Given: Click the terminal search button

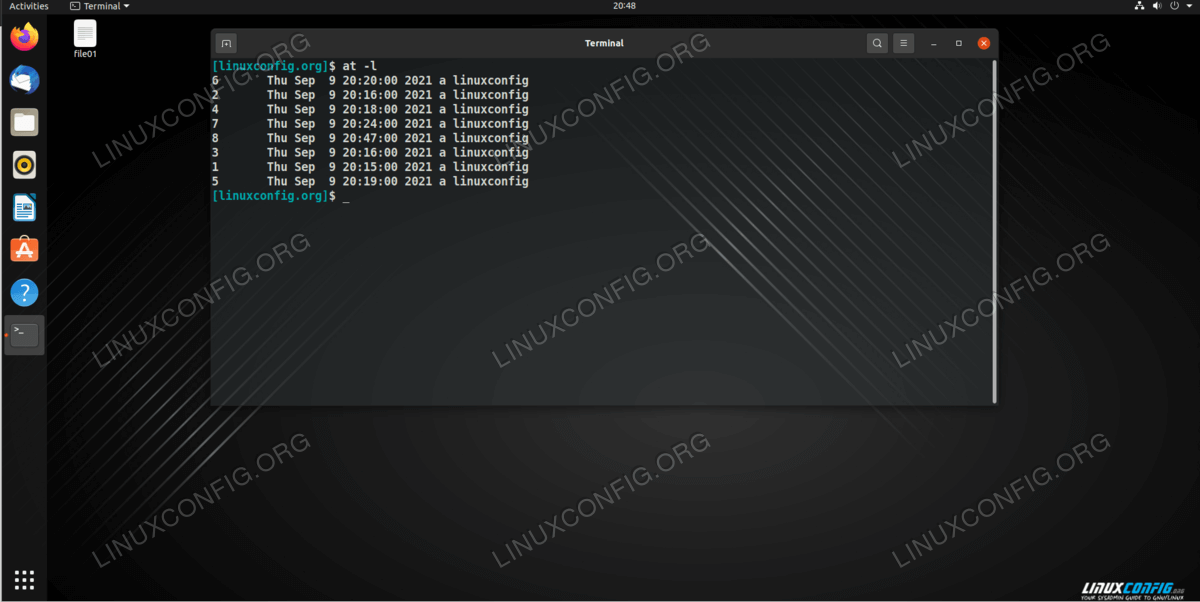Looking at the screenshot, I should (877, 43).
